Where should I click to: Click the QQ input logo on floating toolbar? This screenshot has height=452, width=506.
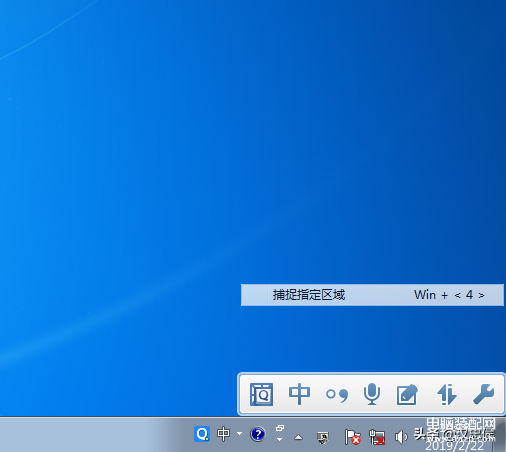point(262,394)
